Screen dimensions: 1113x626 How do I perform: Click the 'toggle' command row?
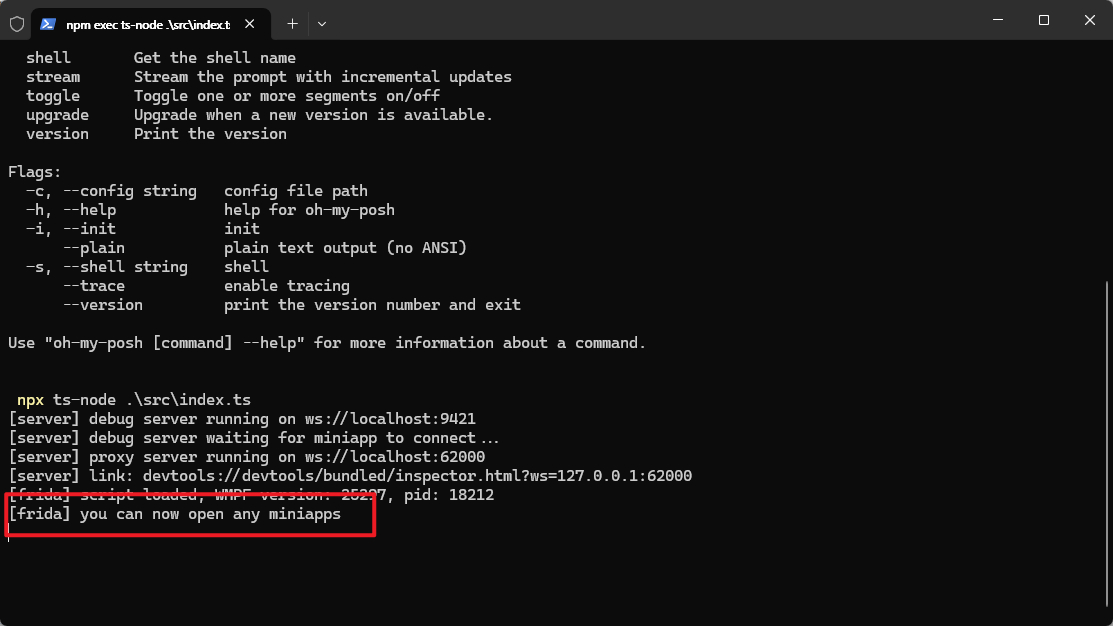click(x=233, y=96)
